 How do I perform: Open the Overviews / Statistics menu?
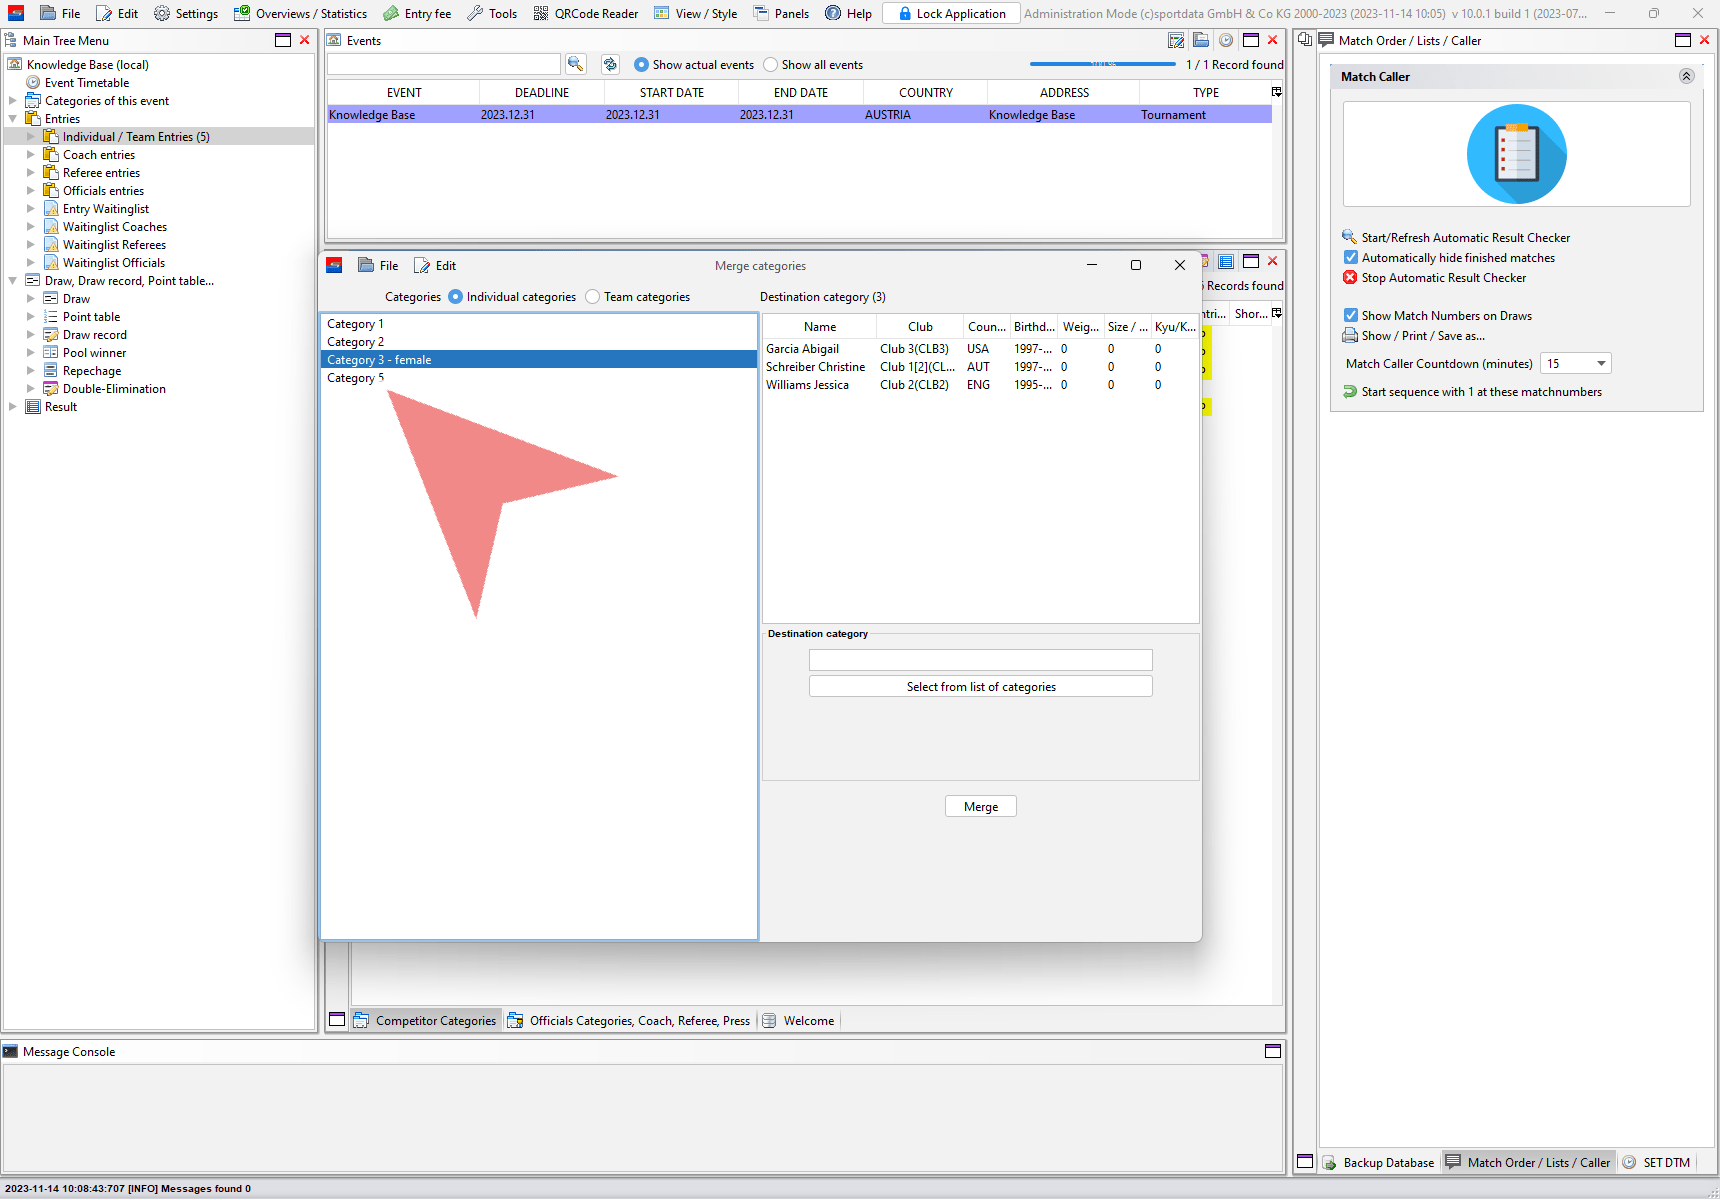coord(300,13)
